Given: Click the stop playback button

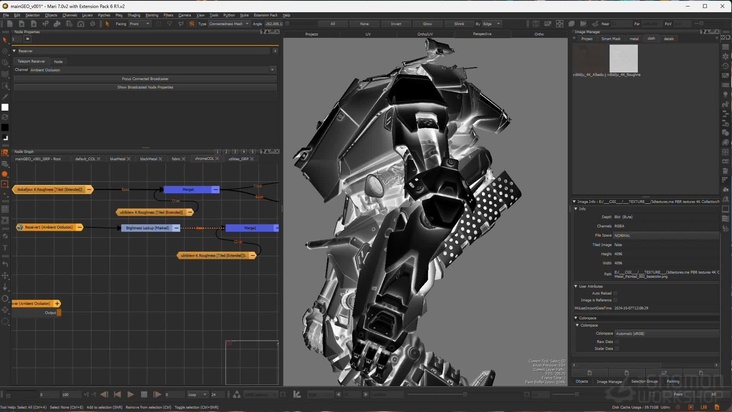Looking at the screenshot, I should (144, 395).
